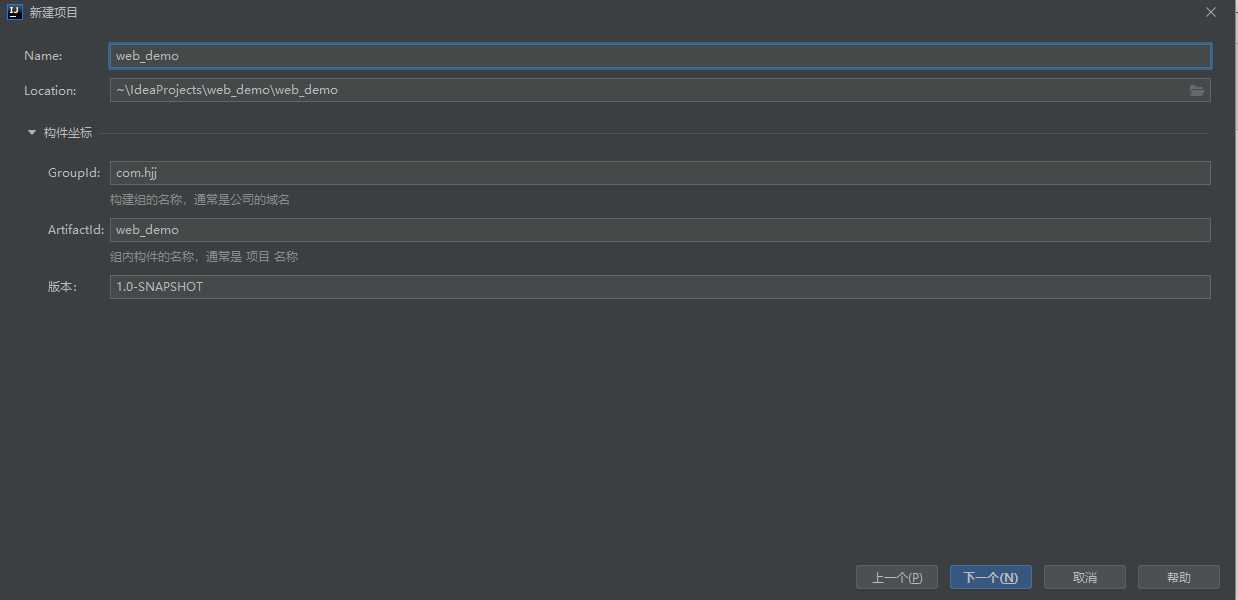Click the Location: label
1238x600 pixels.
50,91
